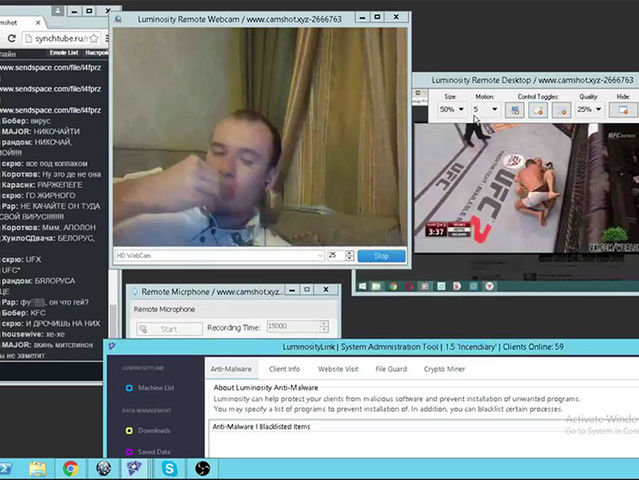This screenshot has height=480, width=639.
Task: Open the Website Visit tab
Action: pos(338,369)
